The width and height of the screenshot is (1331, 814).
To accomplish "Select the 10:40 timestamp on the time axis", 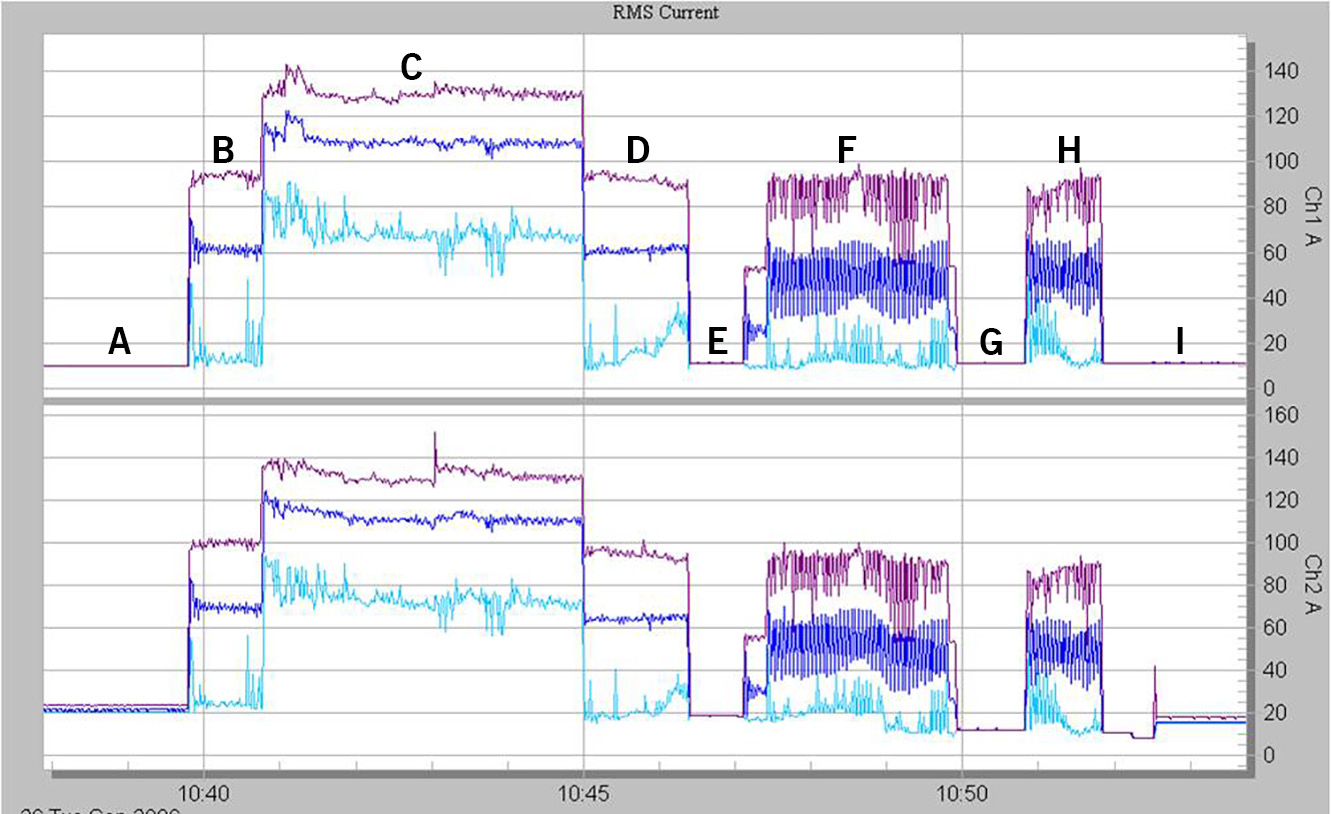I will (205, 790).
